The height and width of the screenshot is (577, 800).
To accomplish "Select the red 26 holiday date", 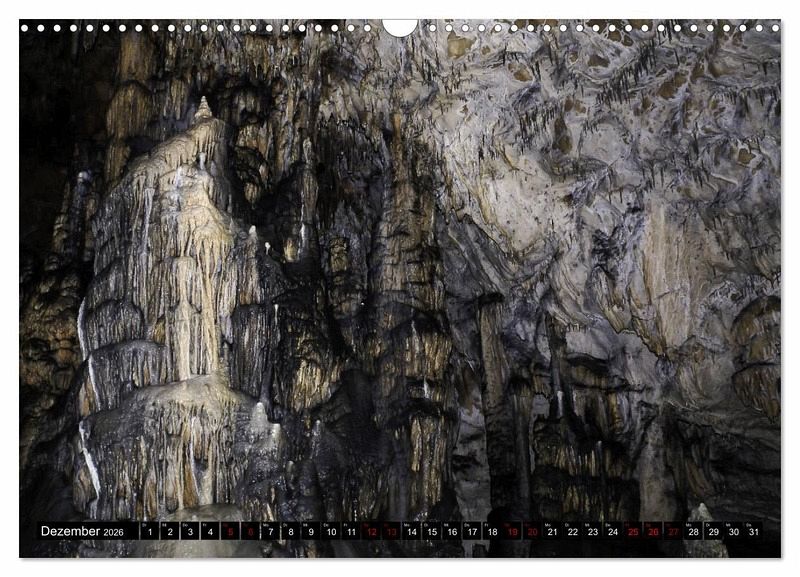I will pos(653,532).
